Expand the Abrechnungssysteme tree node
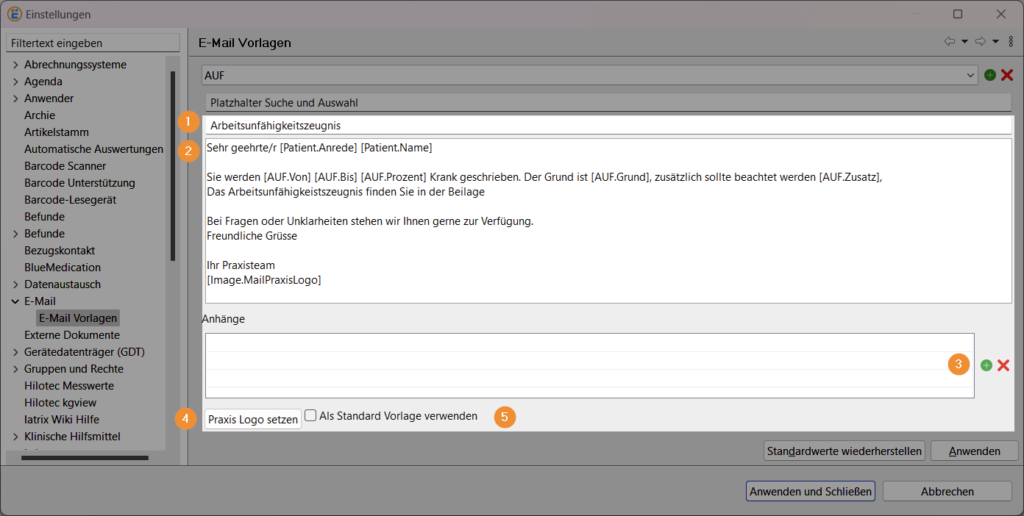The width and height of the screenshot is (1024, 516). point(15,65)
